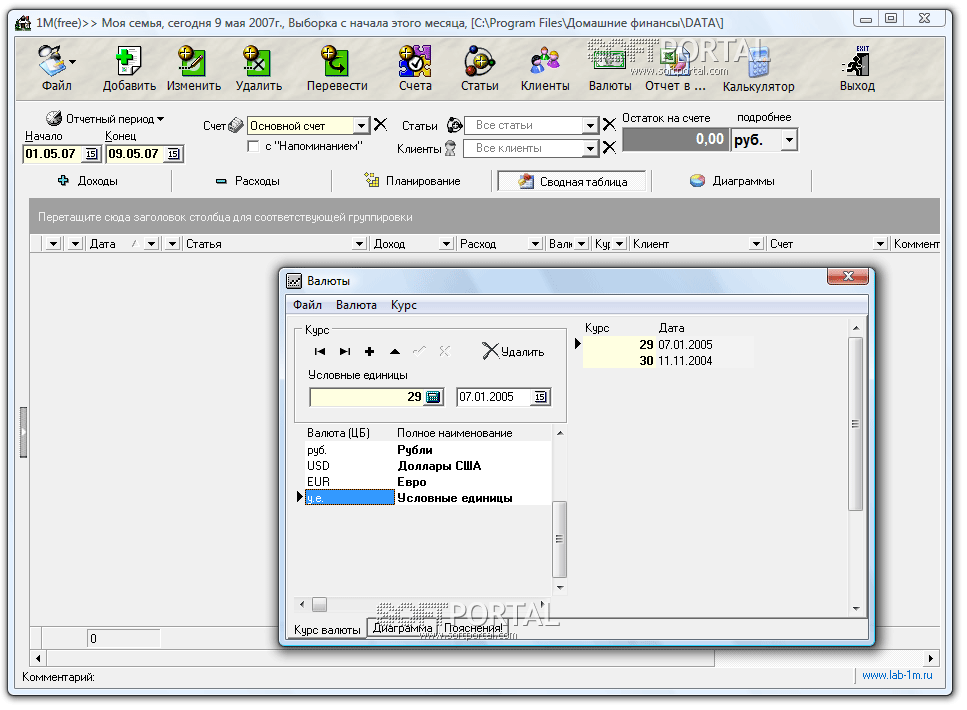Open the Клиент column filter arrow
The height and width of the screenshot is (710, 967).
click(x=757, y=244)
